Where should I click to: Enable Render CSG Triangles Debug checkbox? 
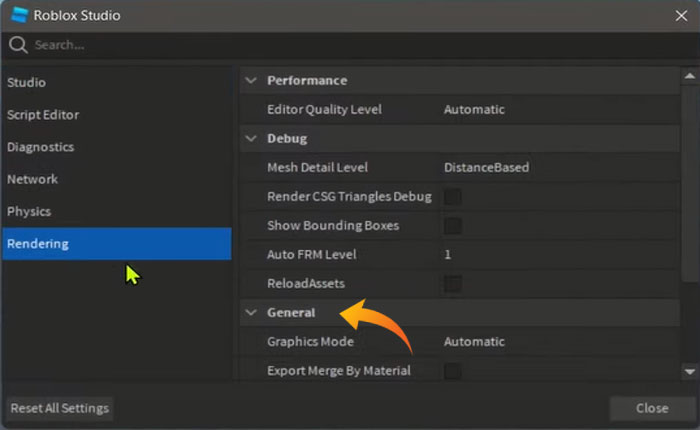(453, 196)
